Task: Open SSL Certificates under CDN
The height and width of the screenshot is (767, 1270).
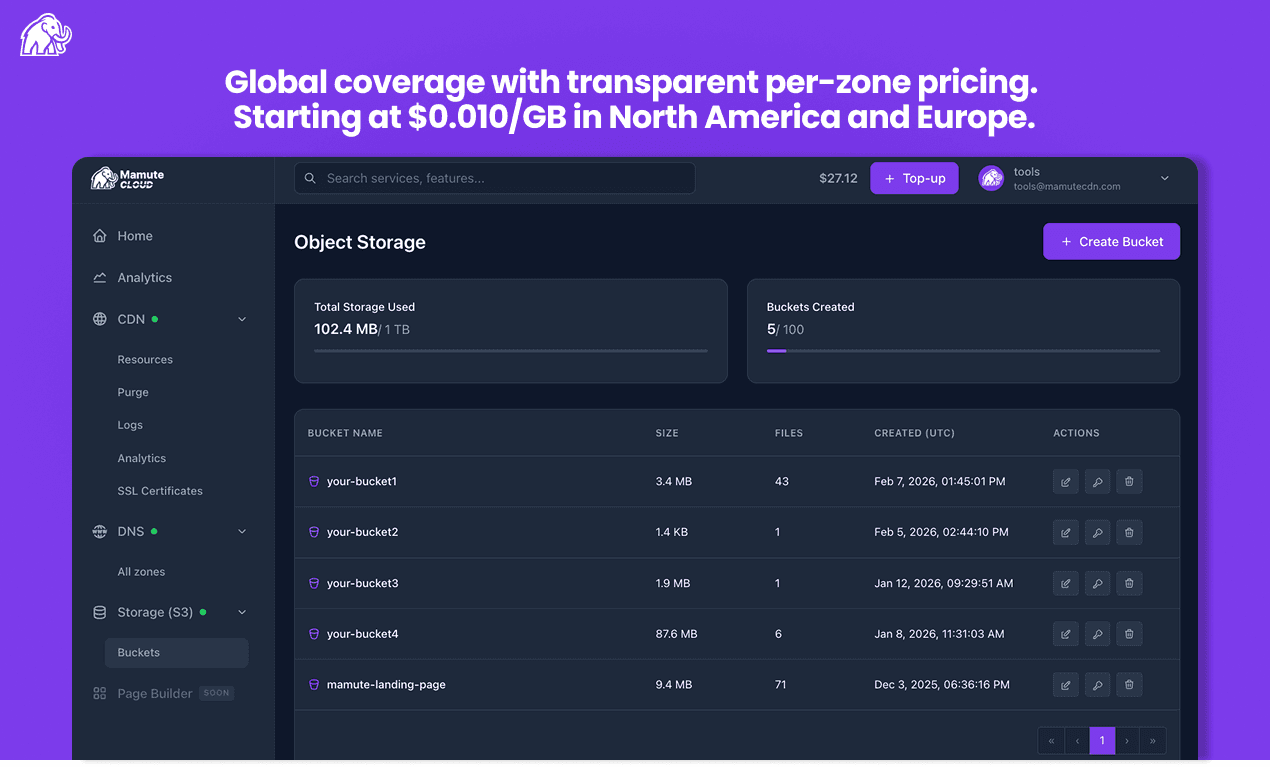Action: [x=161, y=490]
